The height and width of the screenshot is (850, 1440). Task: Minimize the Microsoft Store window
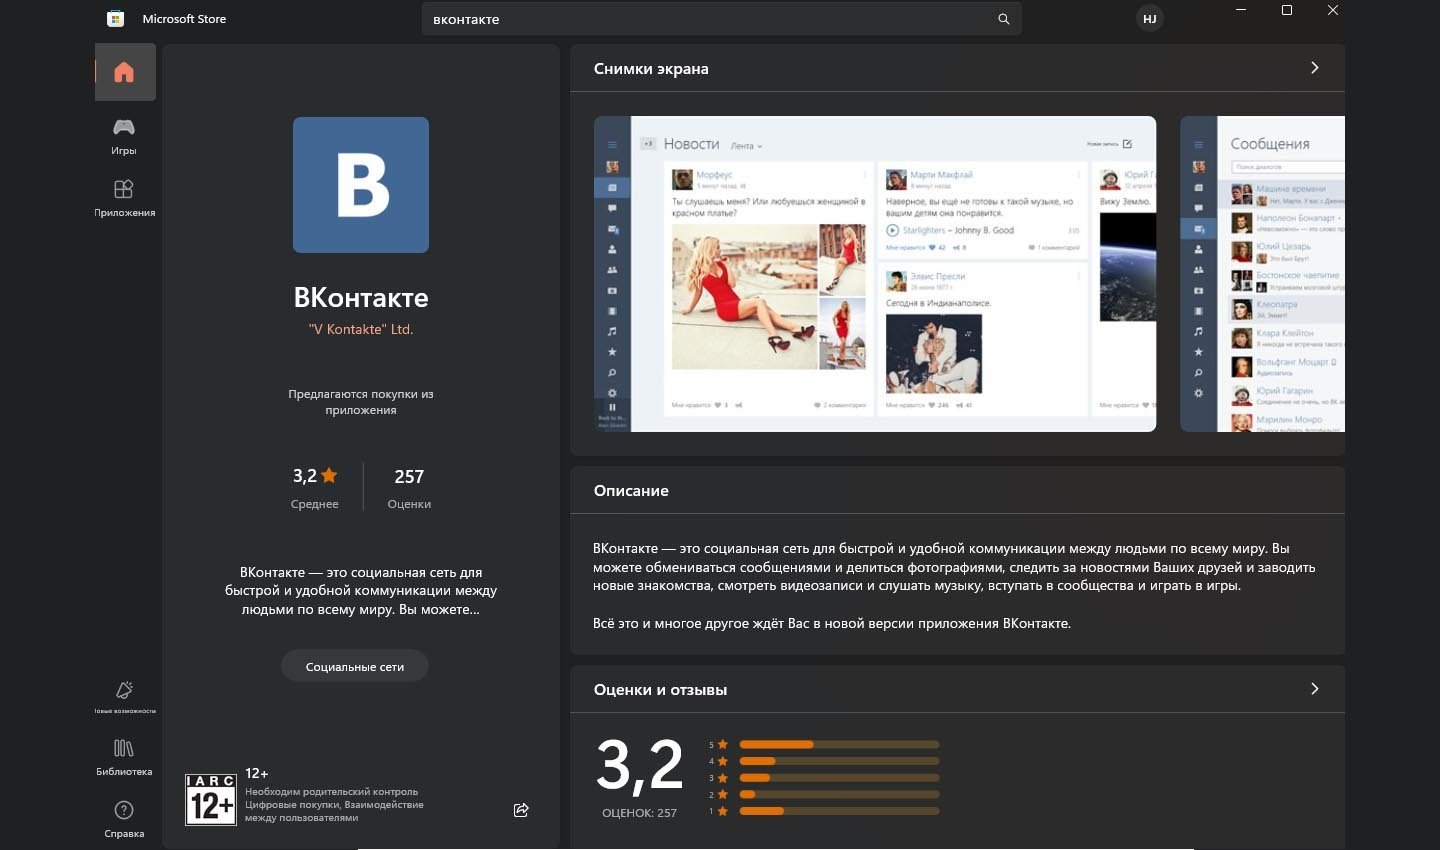(x=1241, y=10)
